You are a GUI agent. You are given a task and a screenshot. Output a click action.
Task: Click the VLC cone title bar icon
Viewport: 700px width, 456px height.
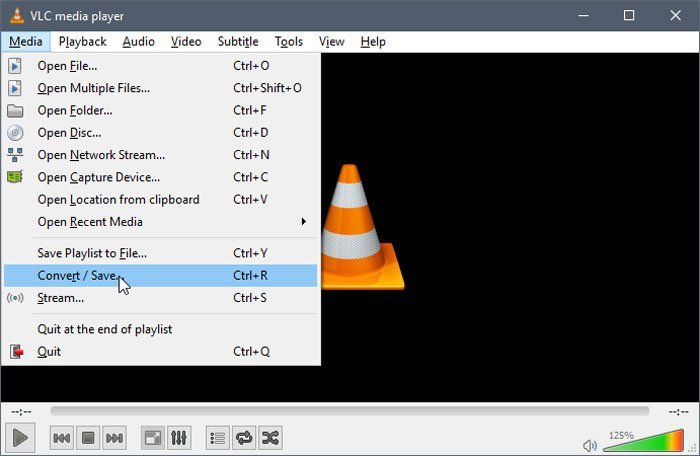pyautogui.click(x=17, y=15)
